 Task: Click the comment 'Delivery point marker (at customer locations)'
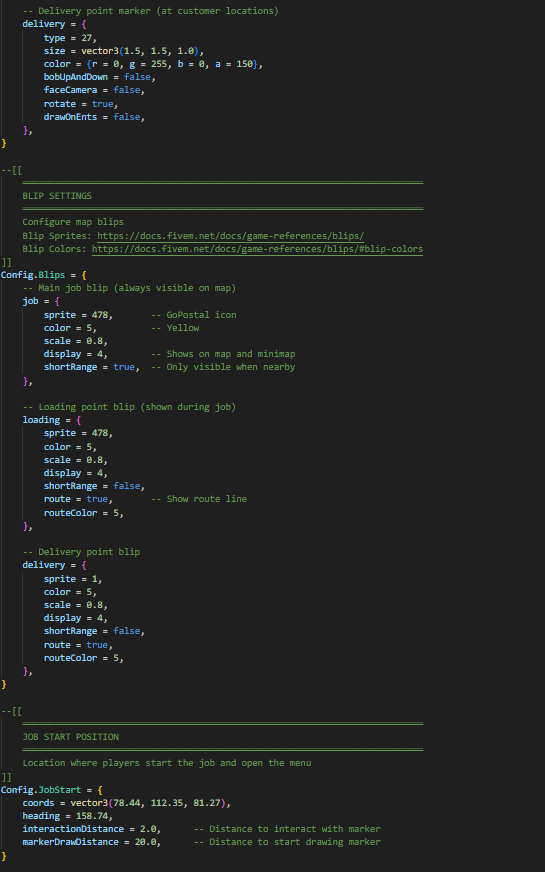click(151, 11)
